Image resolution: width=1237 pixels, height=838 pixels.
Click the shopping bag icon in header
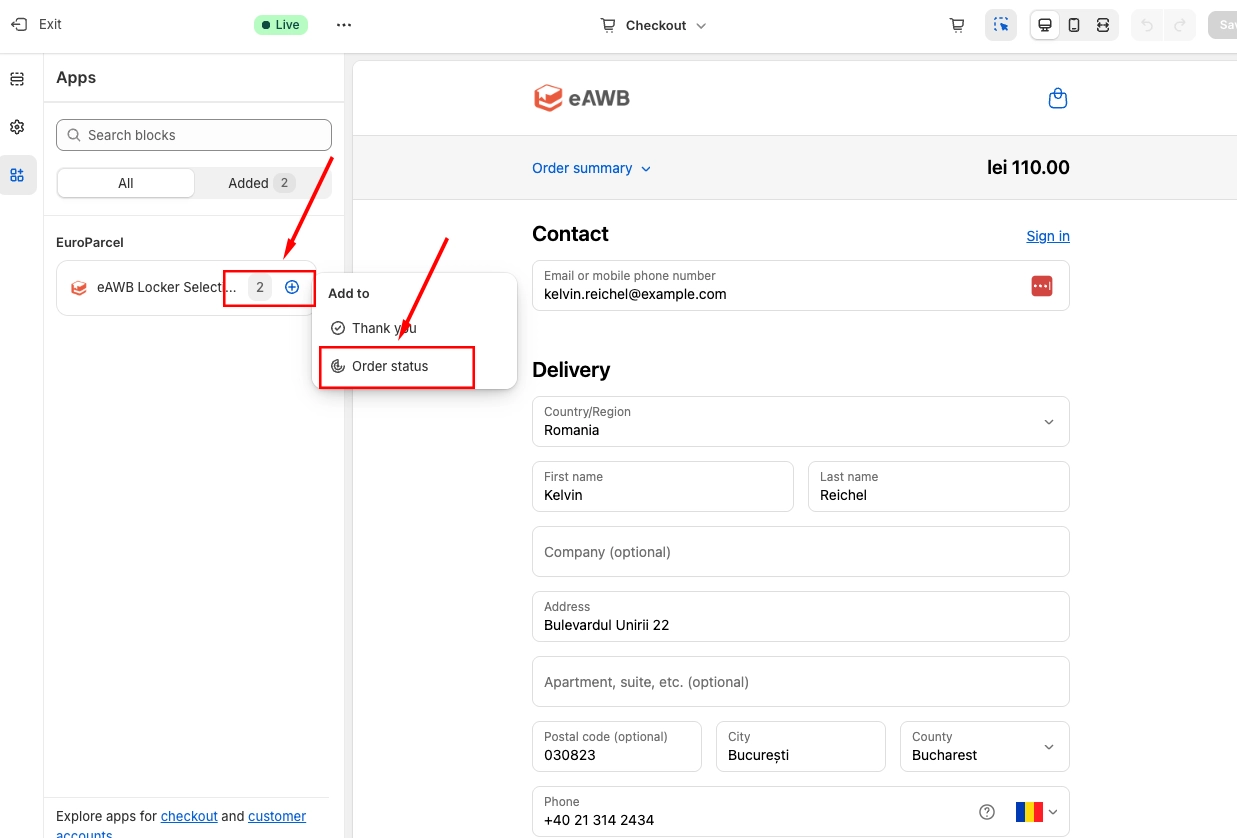point(1058,98)
